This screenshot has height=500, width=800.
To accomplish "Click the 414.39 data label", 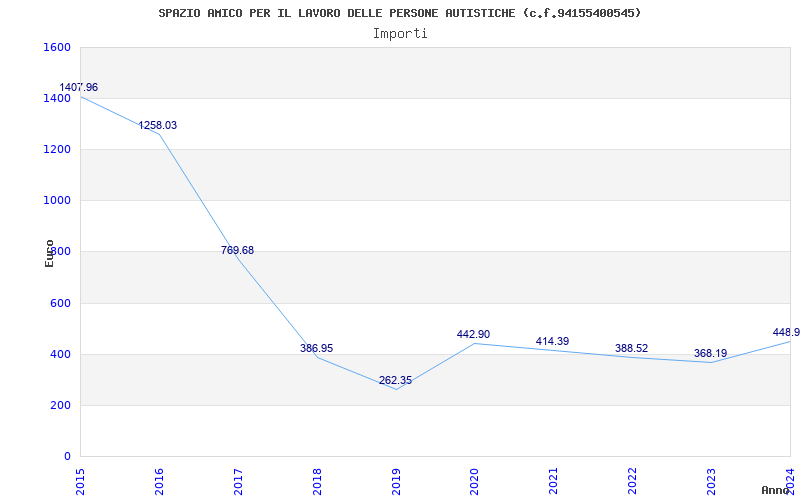I will click(x=552, y=341).
